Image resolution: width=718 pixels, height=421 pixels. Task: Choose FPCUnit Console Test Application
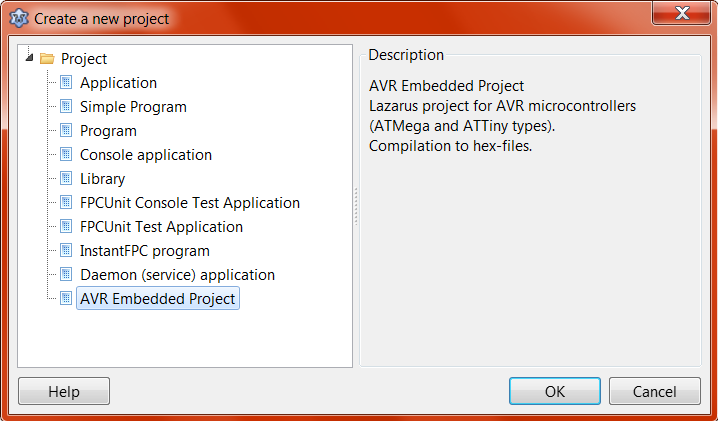[x=190, y=203]
